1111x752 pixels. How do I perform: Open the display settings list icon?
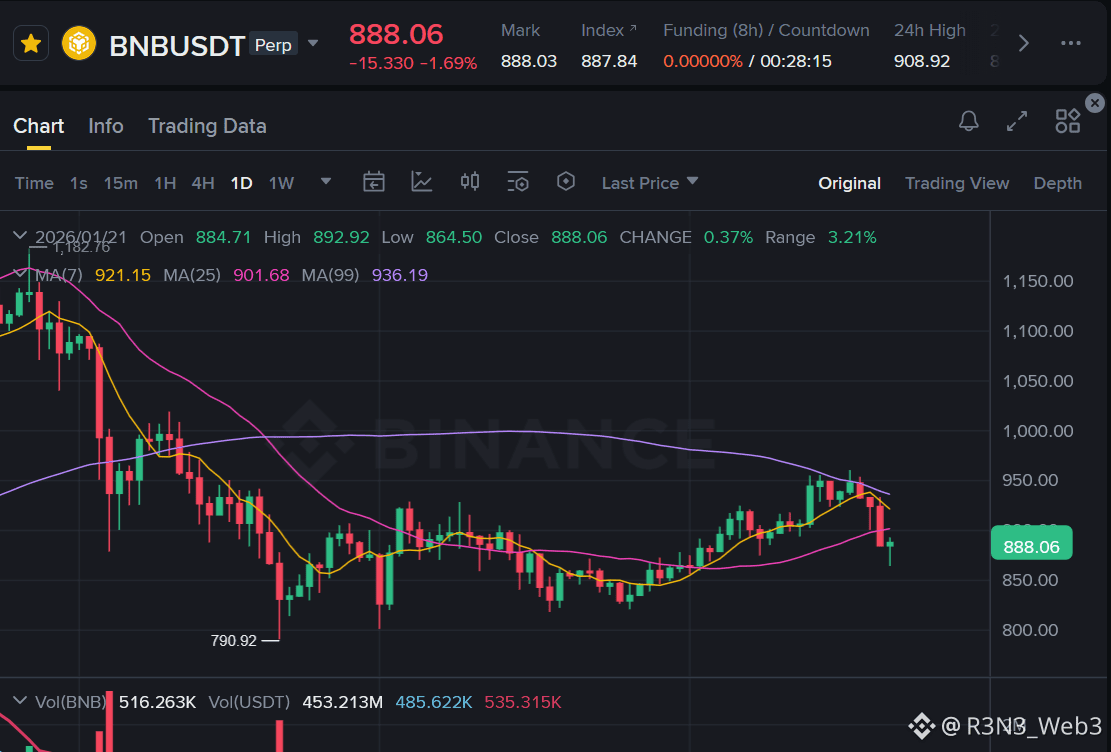(x=518, y=182)
